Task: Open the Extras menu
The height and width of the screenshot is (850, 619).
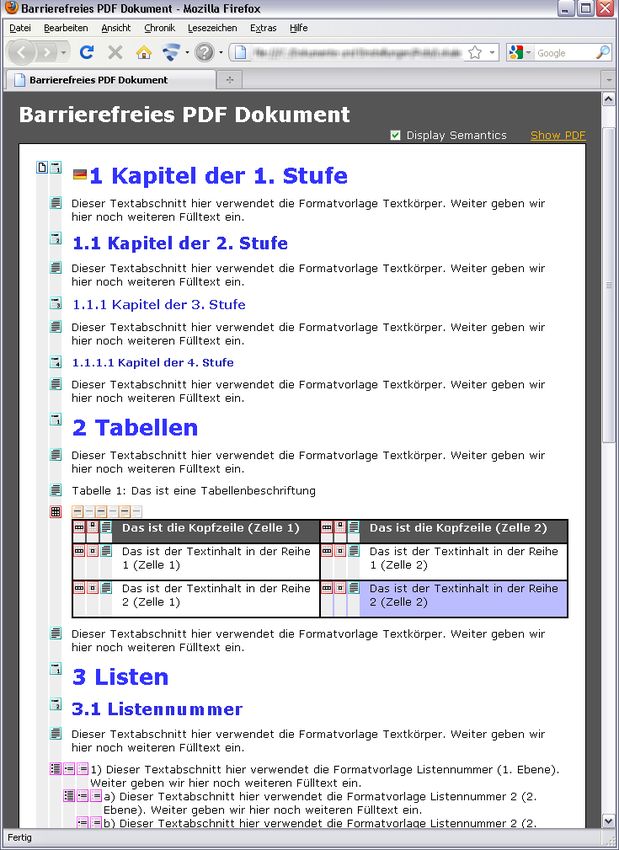Action: (x=263, y=28)
